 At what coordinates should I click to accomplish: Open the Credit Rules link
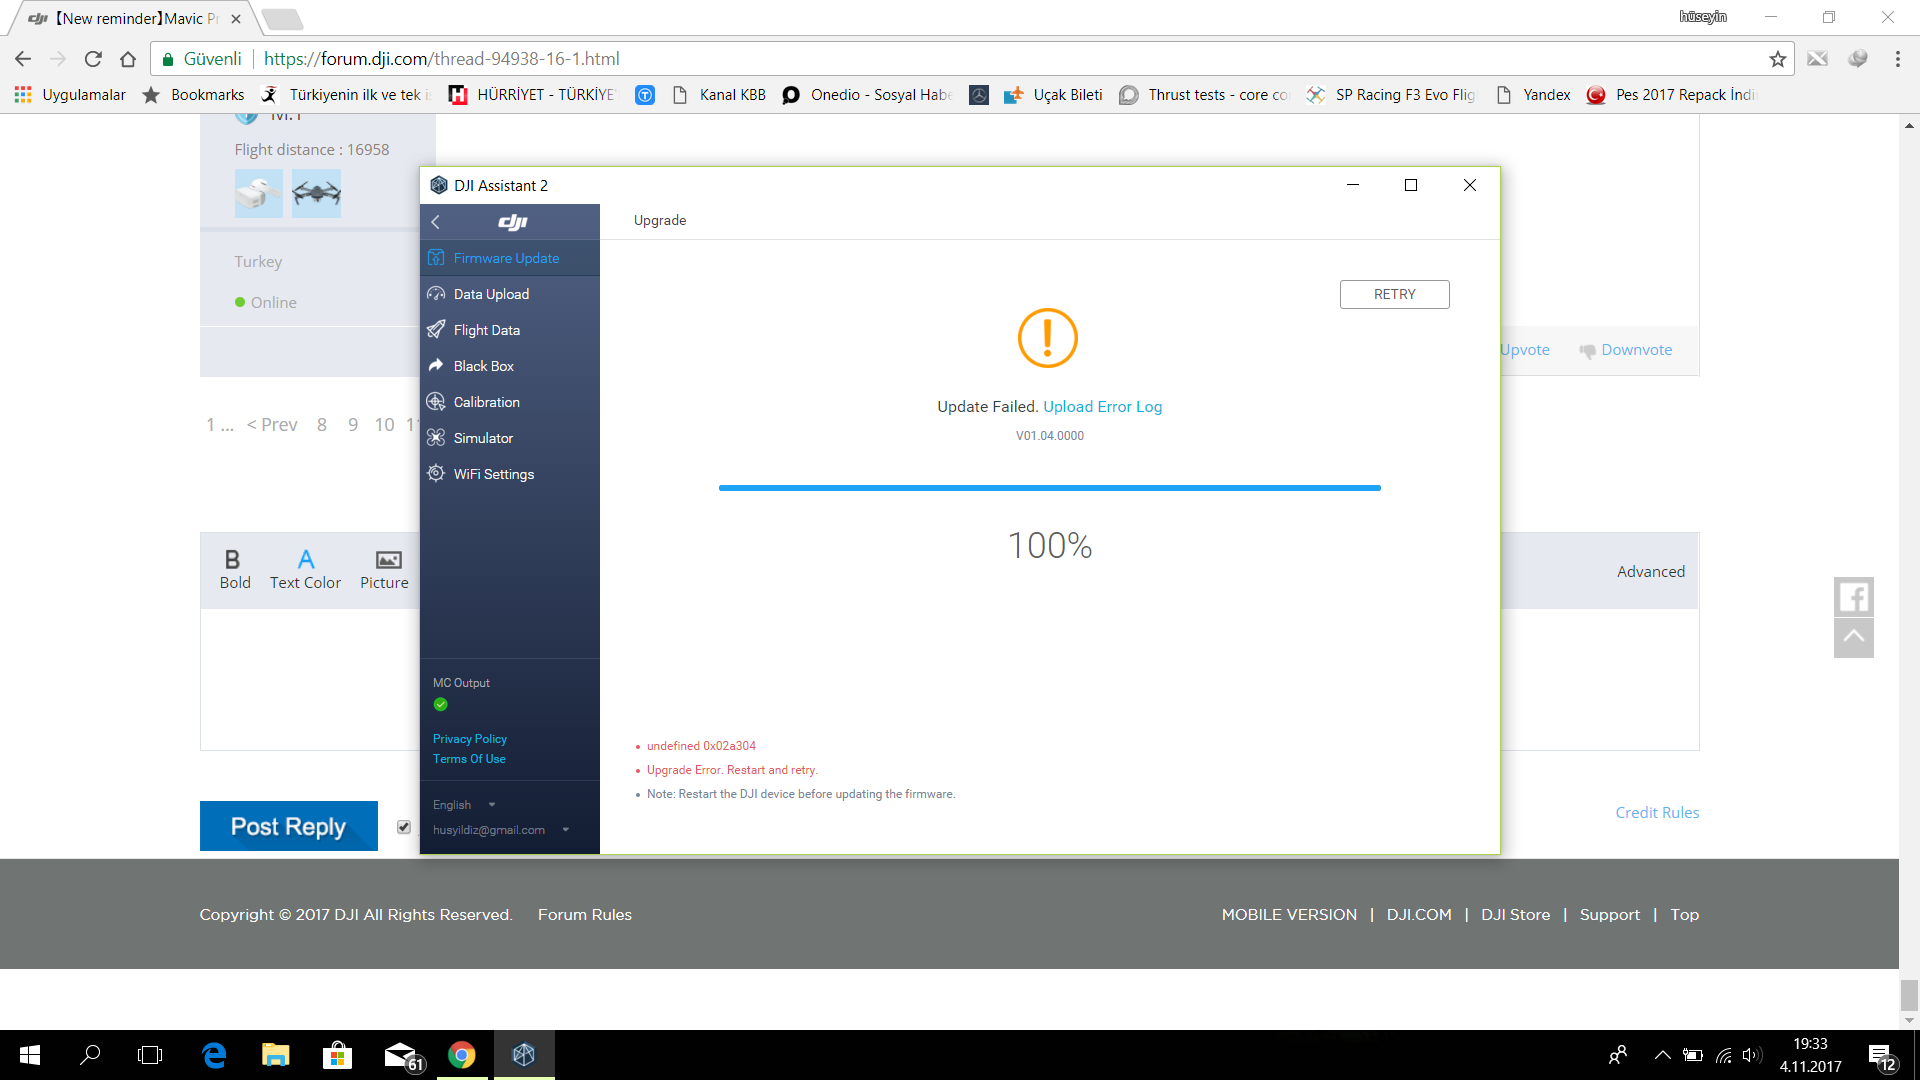point(1657,813)
